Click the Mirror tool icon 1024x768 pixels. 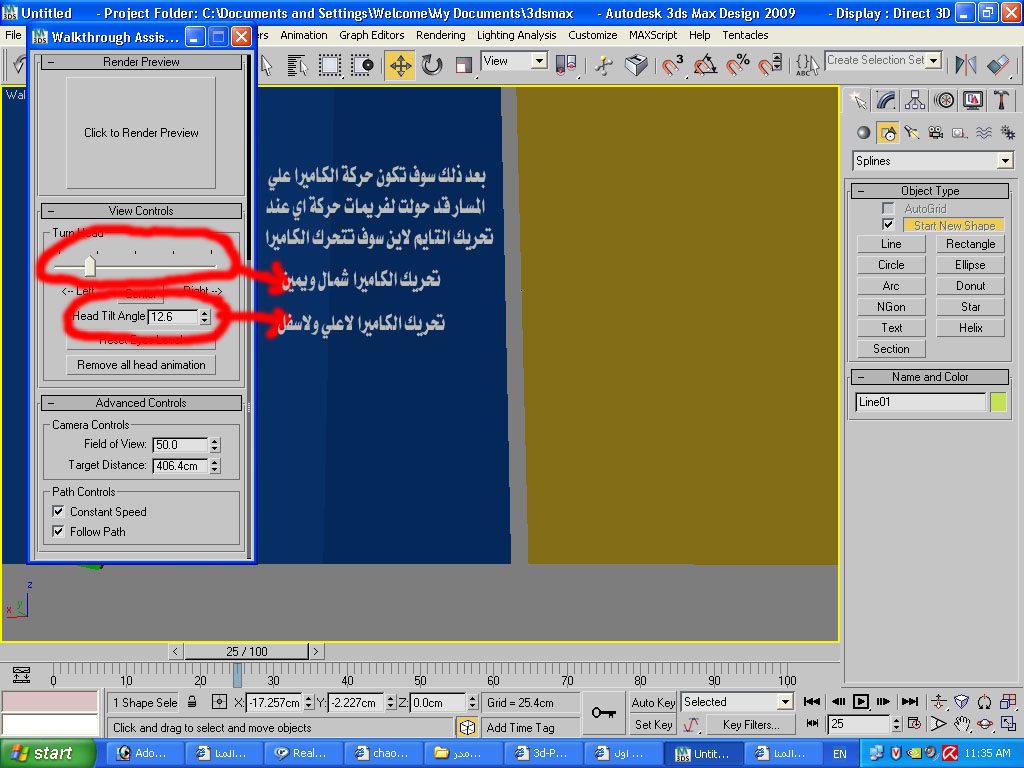(965, 65)
